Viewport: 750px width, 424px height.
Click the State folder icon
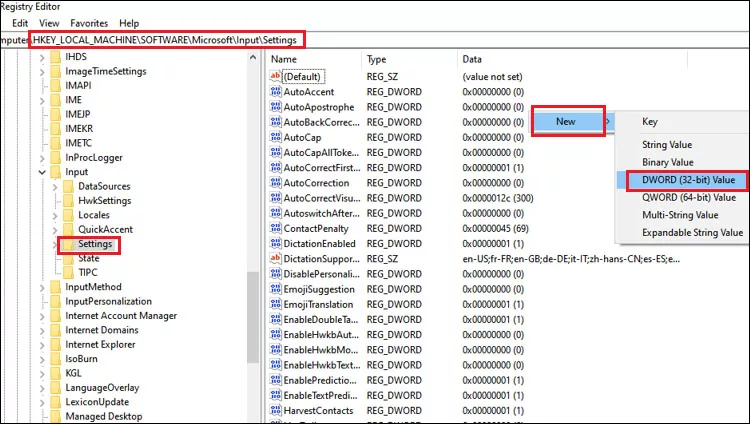point(69,258)
